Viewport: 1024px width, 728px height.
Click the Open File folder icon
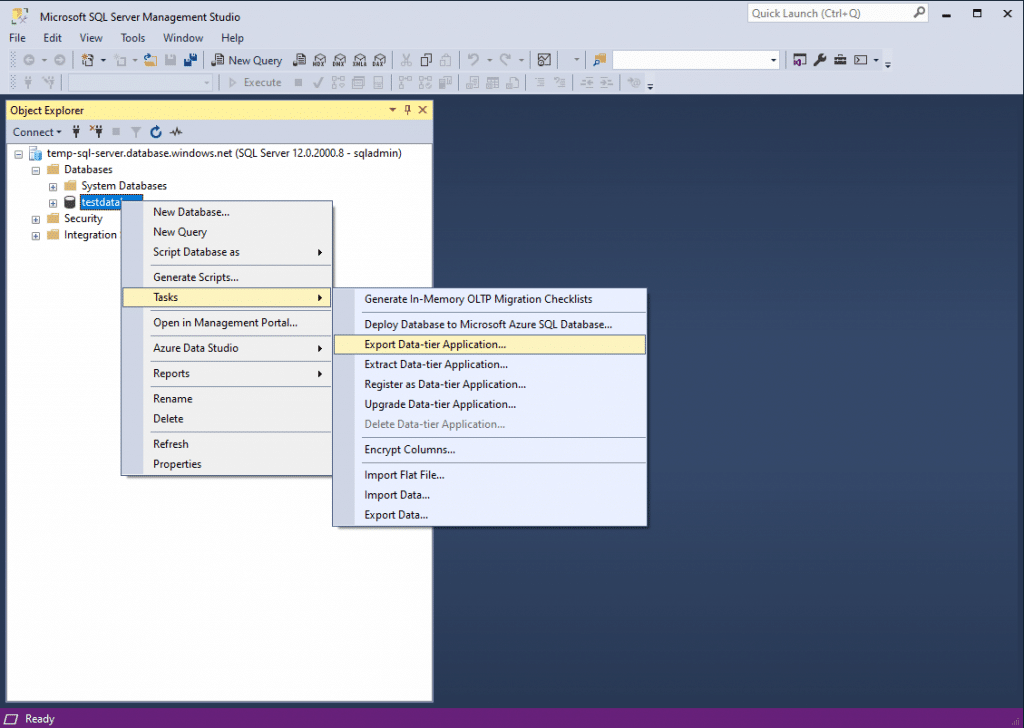[x=150, y=60]
